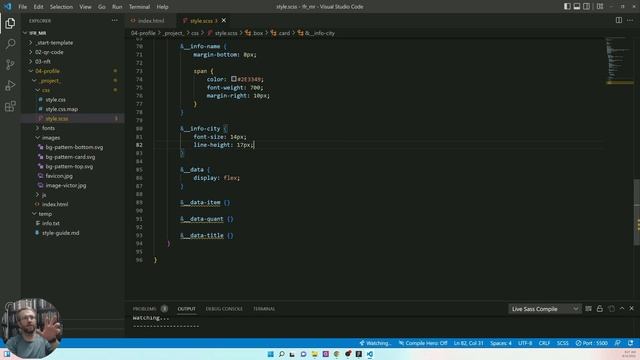Image resolution: width=640 pixels, height=360 pixels.
Task: Open editor more actions menu
Action: click(630, 20)
